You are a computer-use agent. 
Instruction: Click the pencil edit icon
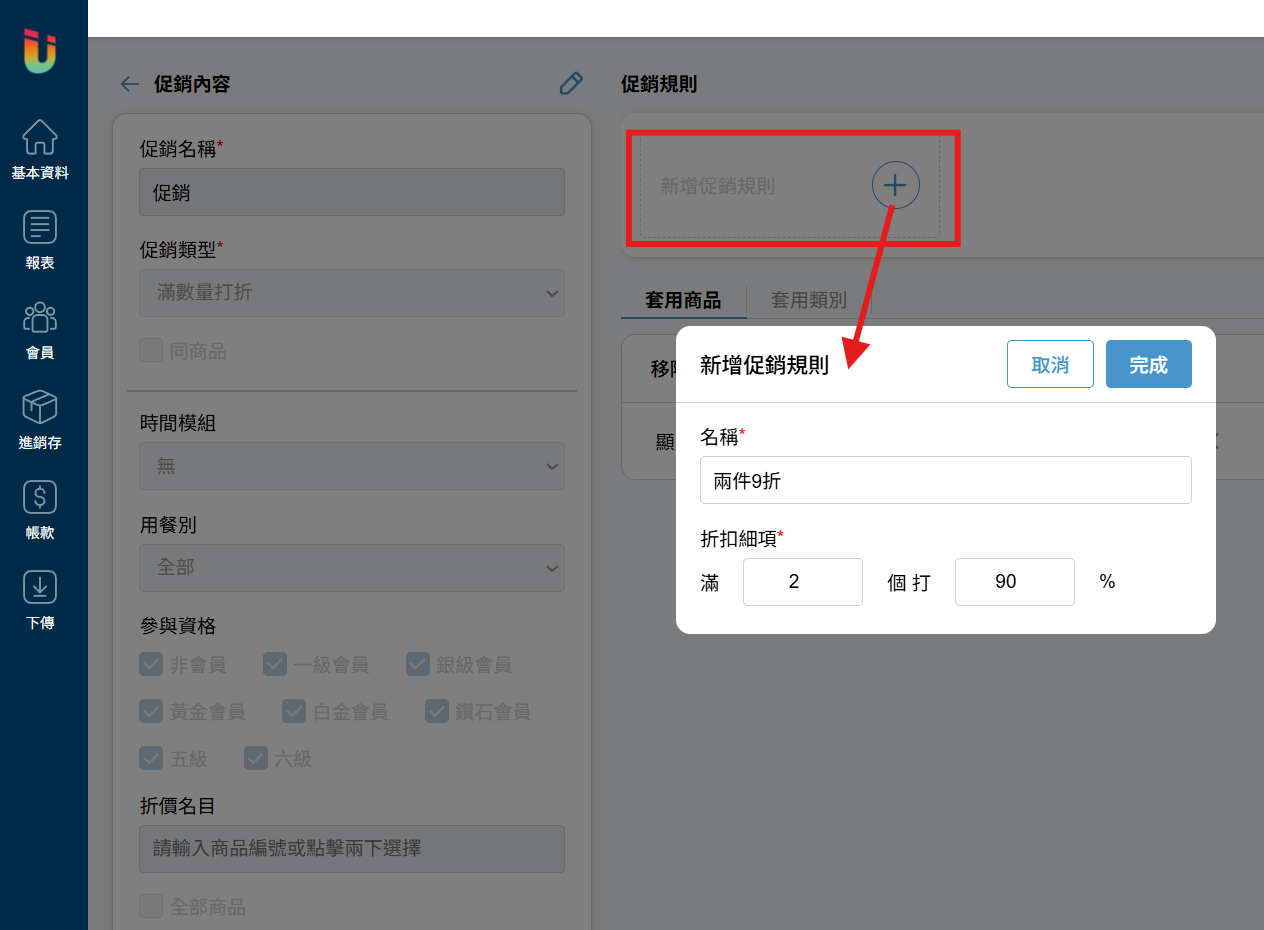(571, 84)
